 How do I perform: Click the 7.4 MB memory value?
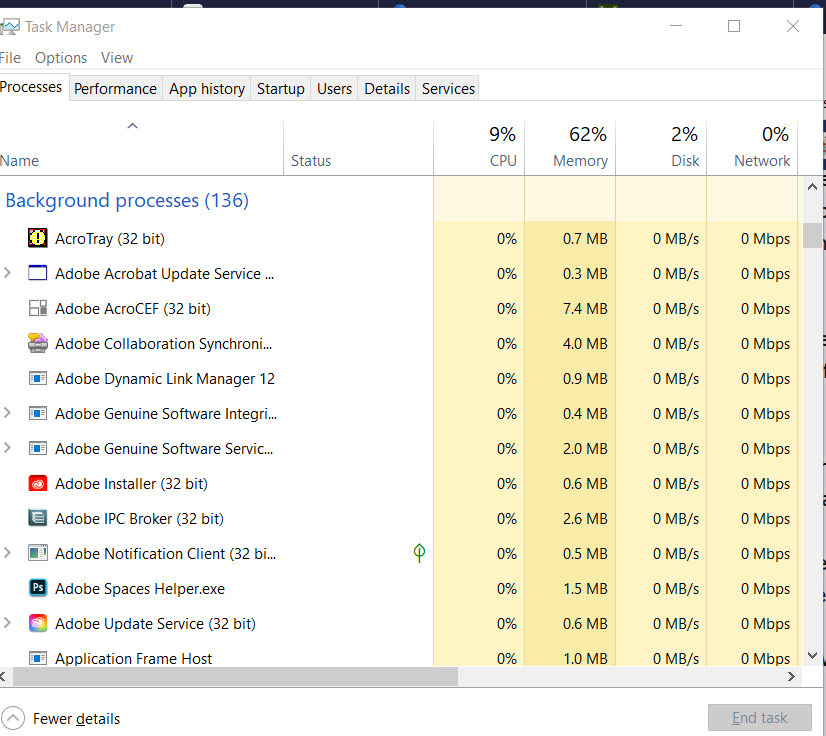[585, 309]
